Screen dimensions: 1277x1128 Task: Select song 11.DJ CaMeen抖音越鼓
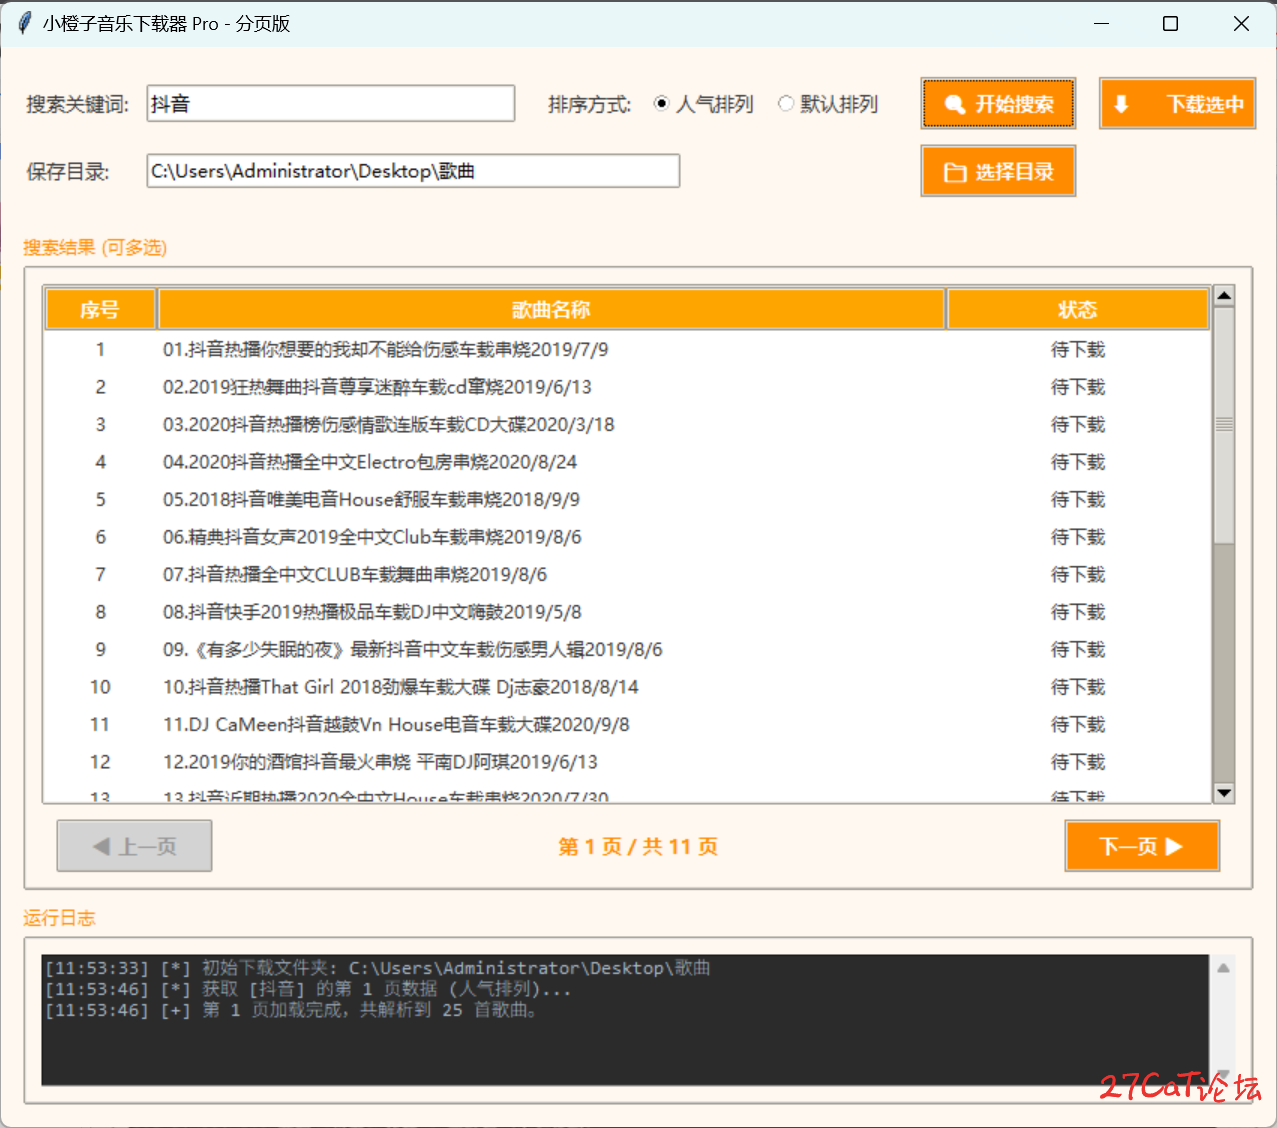pyautogui.click(x=626, y=724)
